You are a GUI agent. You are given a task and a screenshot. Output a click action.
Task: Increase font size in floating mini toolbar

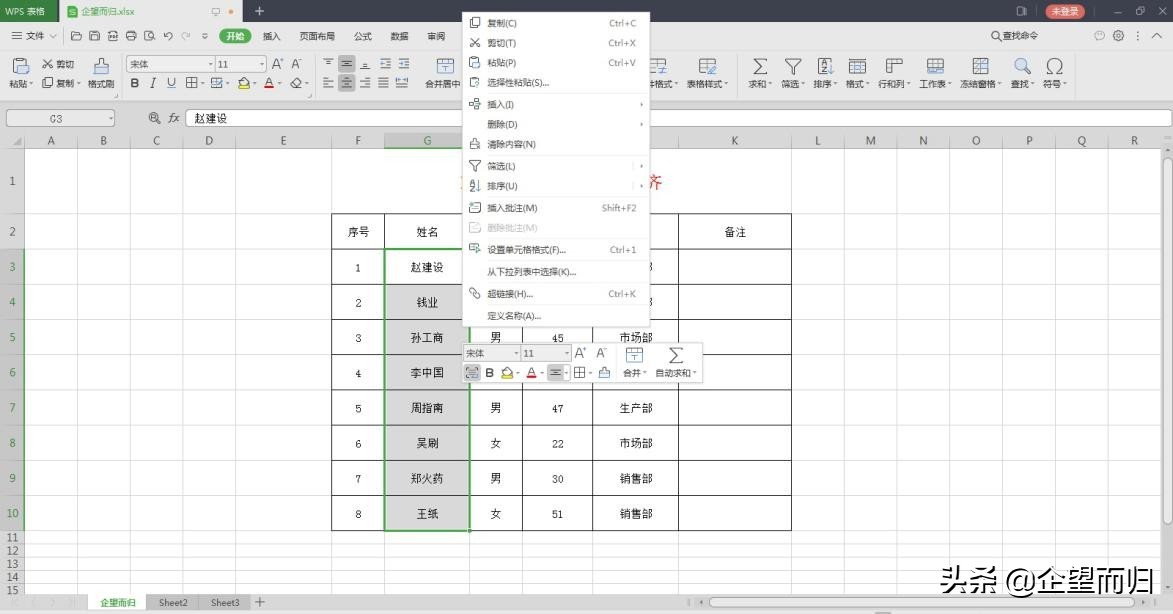coord(580,353)
